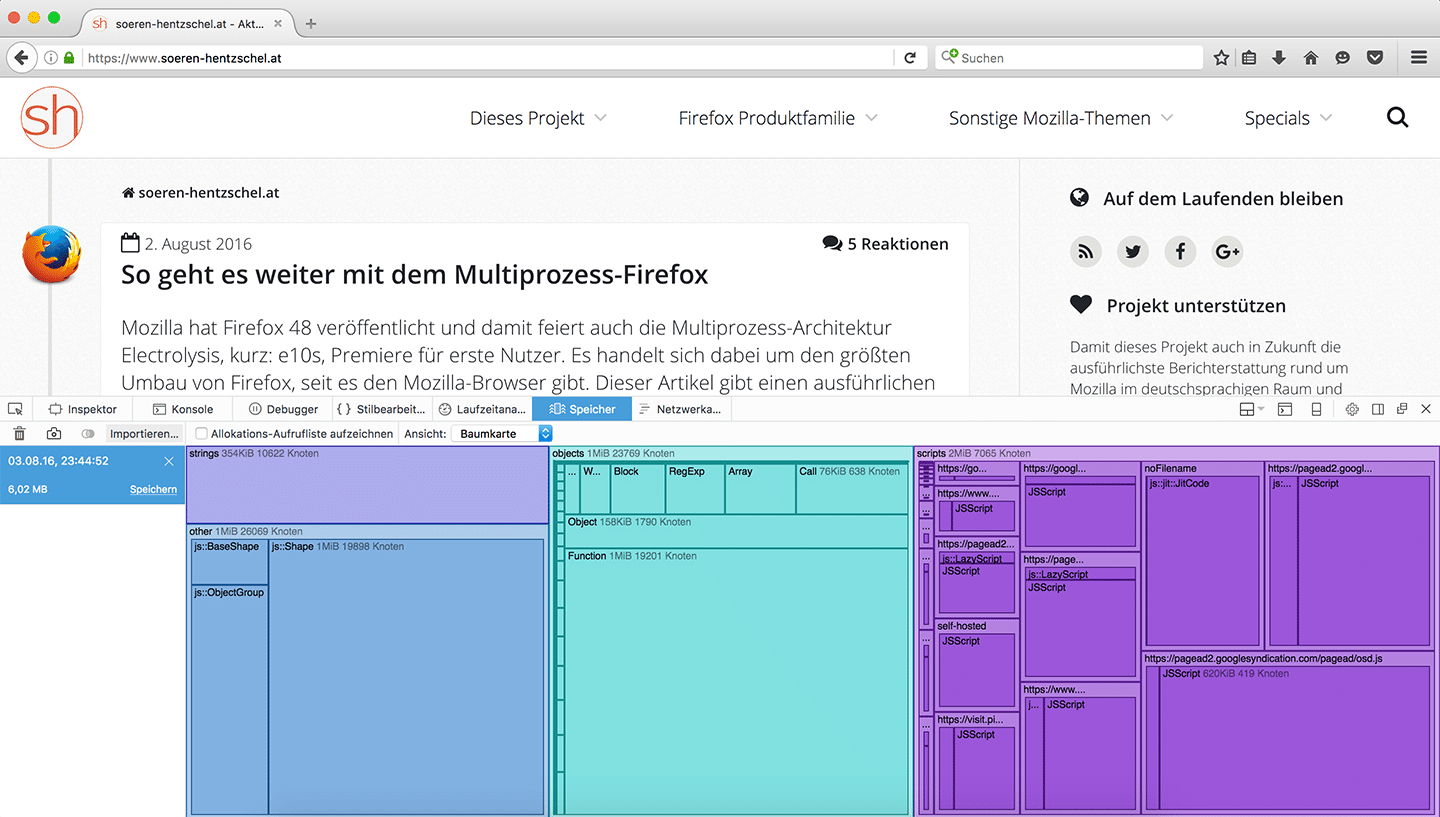Viewport: 1440px width, 817px height.
Task: Open responsive design mode icon
Action: coord(1317,409)
